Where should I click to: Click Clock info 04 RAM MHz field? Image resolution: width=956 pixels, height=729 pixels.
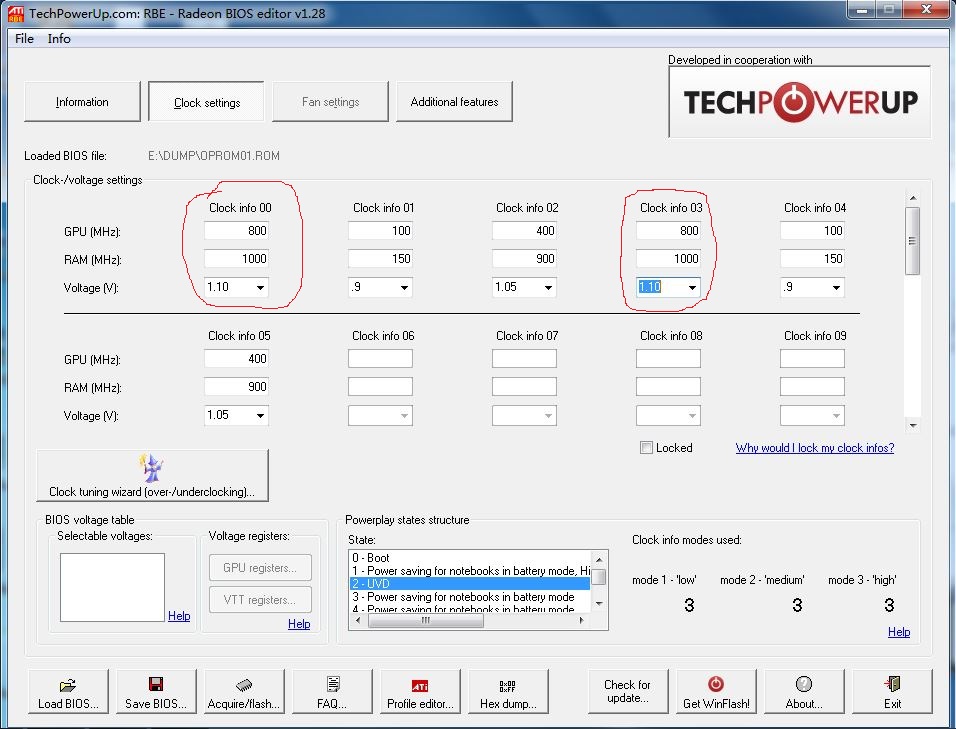tap(812, 259)
